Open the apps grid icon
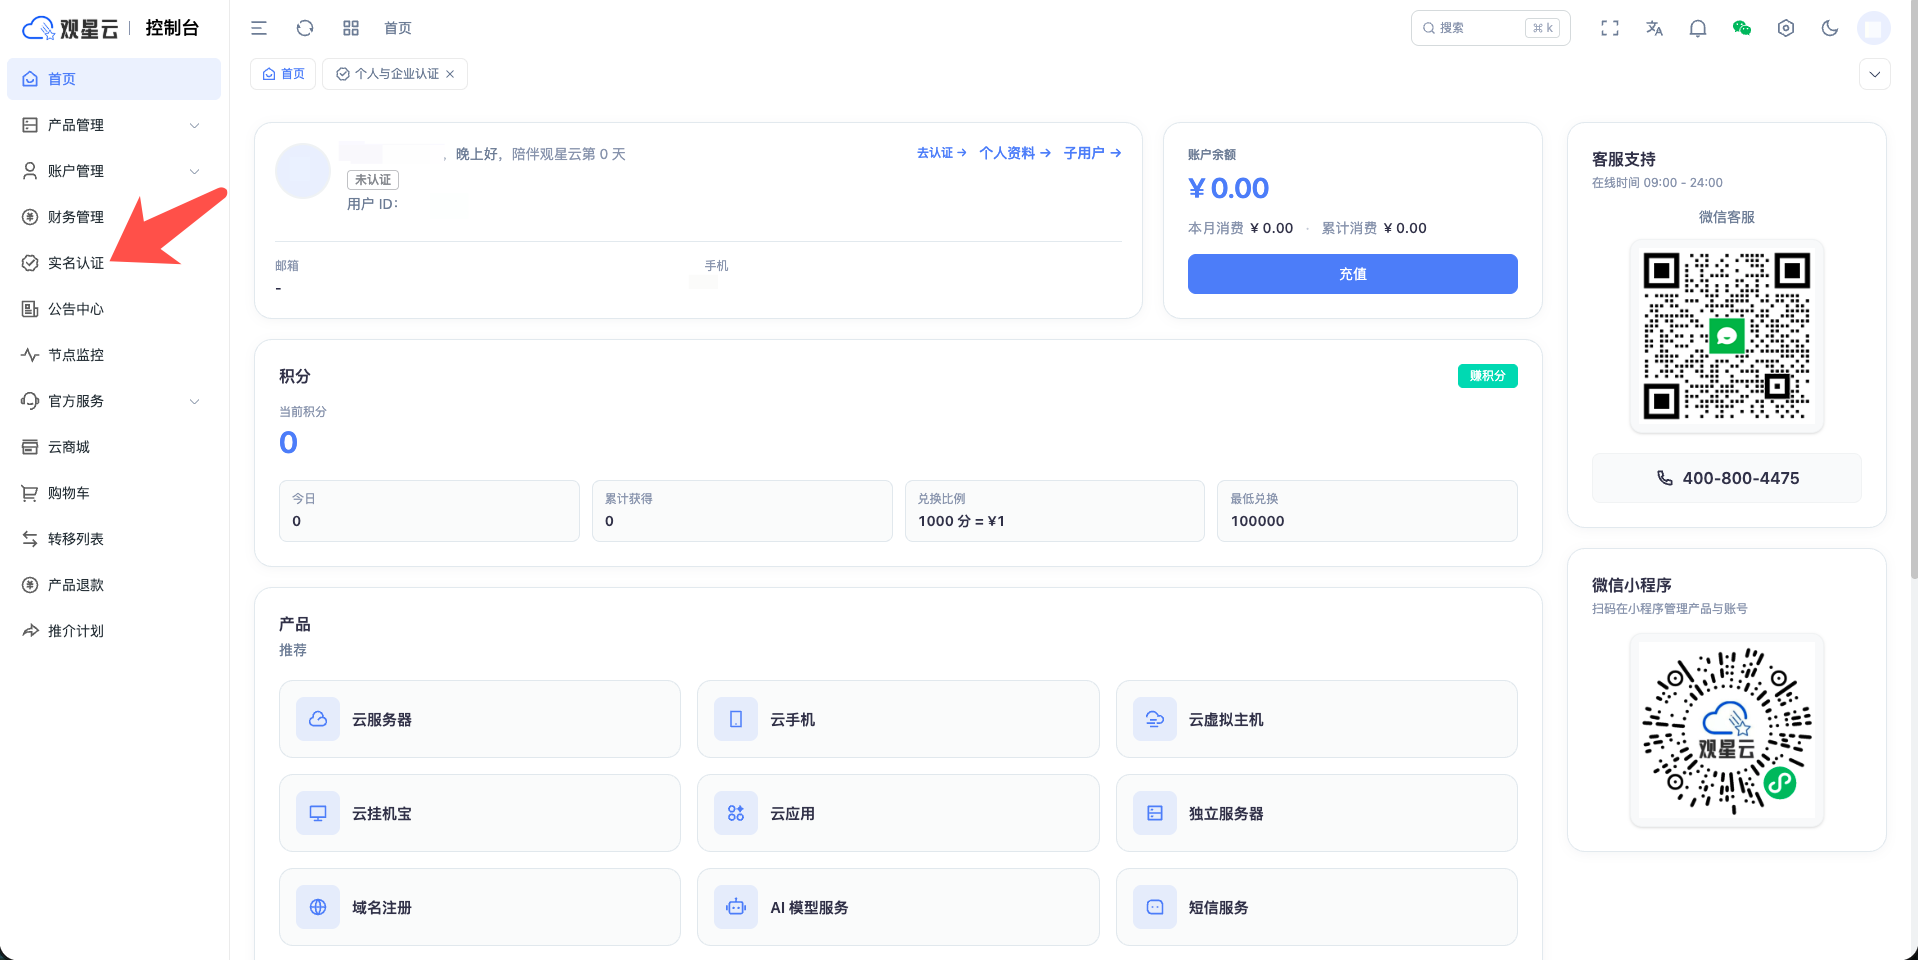Screen dimensions: 1918x960 (x=351, y=28)
